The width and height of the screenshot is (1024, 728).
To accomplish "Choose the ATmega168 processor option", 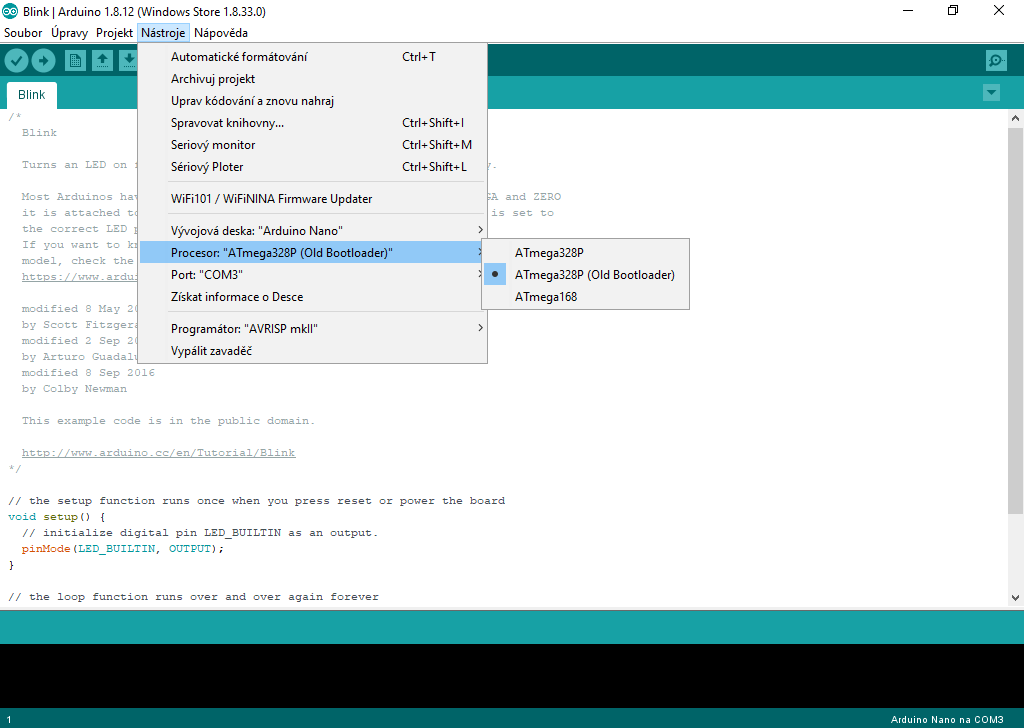I will pyautogui.click(x=546, y=297).
